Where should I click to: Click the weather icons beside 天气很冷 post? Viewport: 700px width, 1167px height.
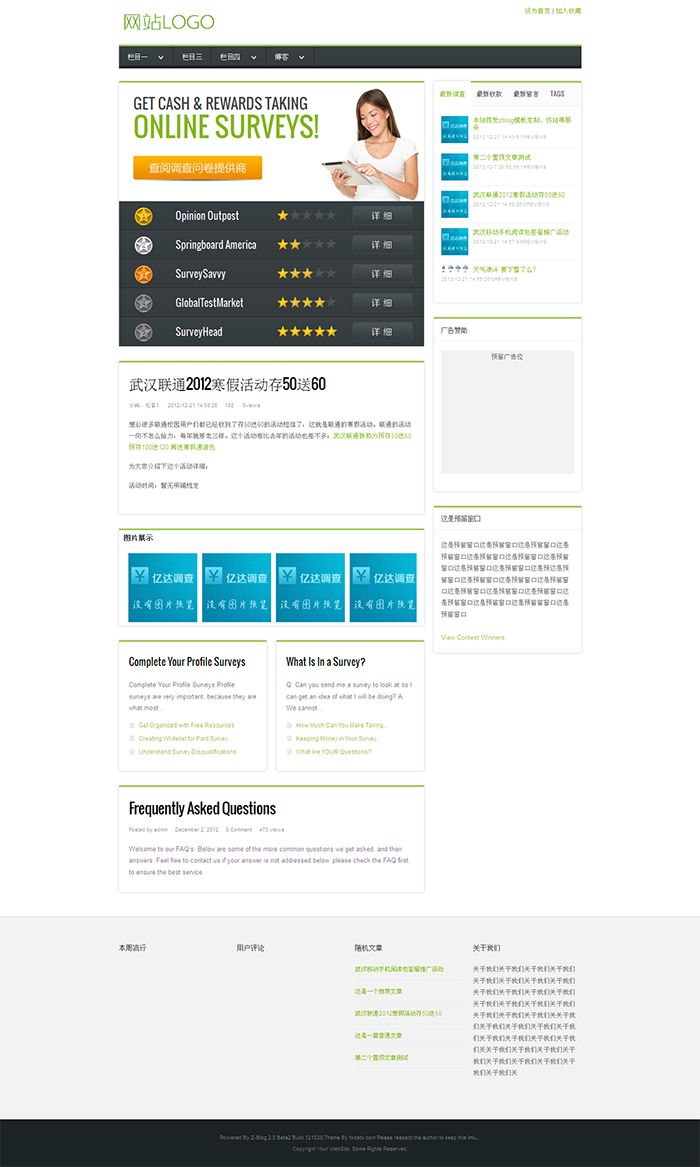tap(455, 269)
